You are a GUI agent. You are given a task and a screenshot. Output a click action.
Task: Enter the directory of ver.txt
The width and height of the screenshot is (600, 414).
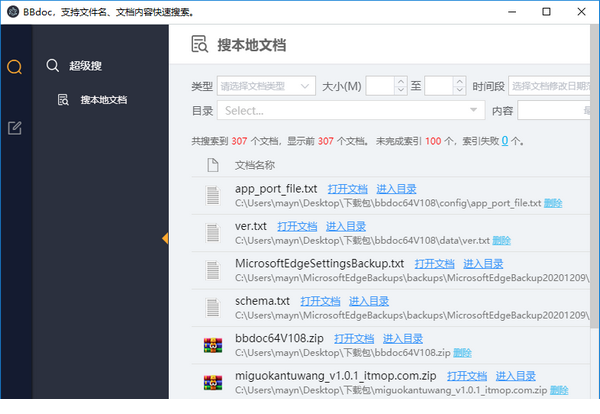point(346,226)
